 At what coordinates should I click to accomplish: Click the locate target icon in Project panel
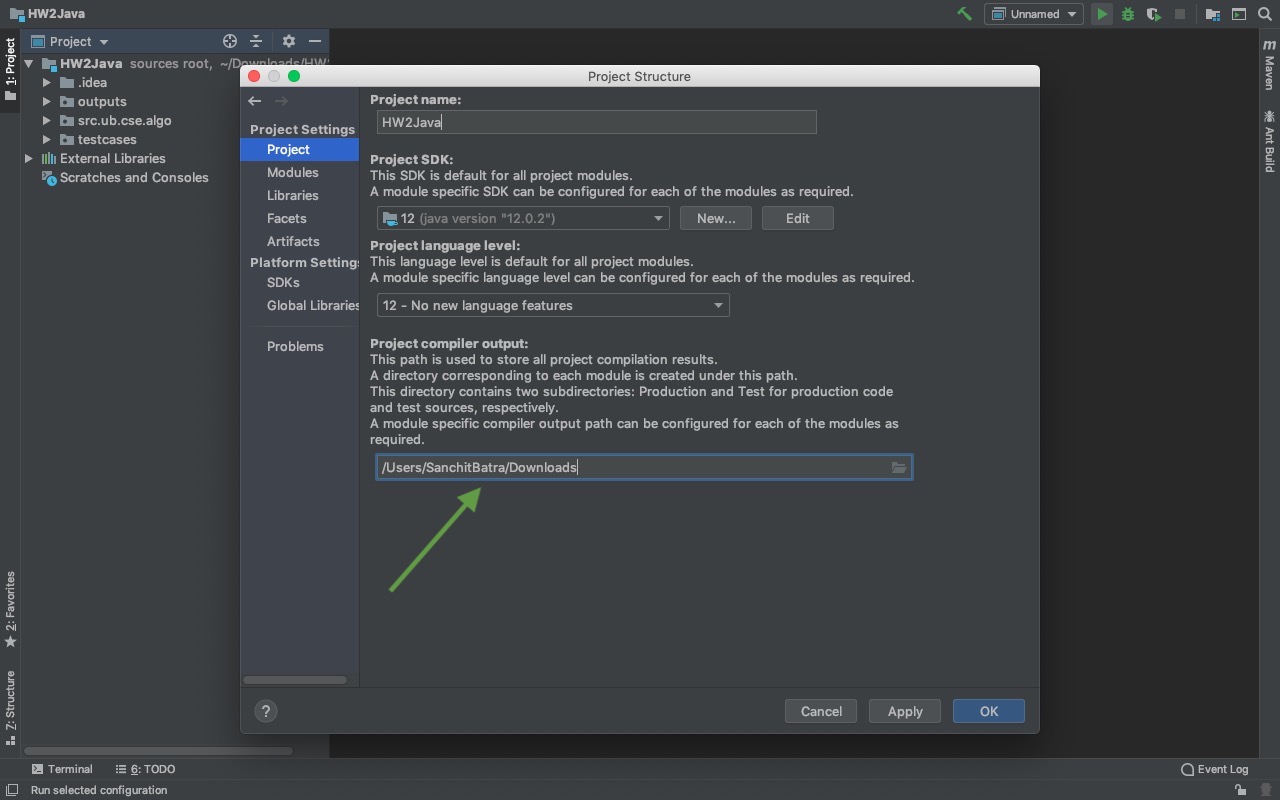(230, 41)
